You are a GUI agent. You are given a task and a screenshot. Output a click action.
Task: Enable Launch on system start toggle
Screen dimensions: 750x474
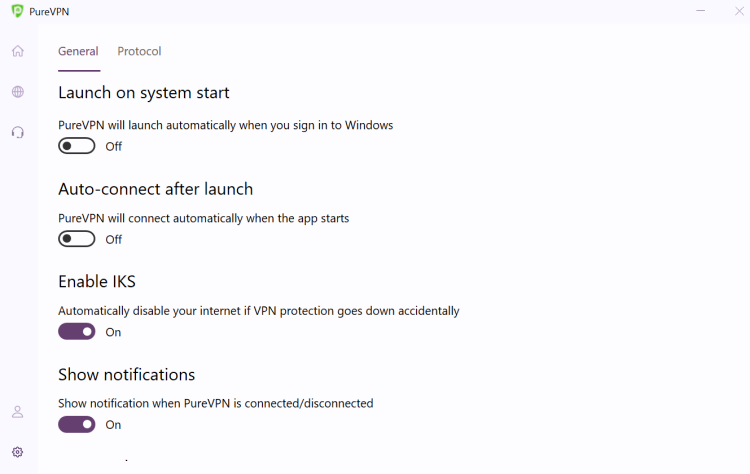pyautogui.click(x=77, y=146)
